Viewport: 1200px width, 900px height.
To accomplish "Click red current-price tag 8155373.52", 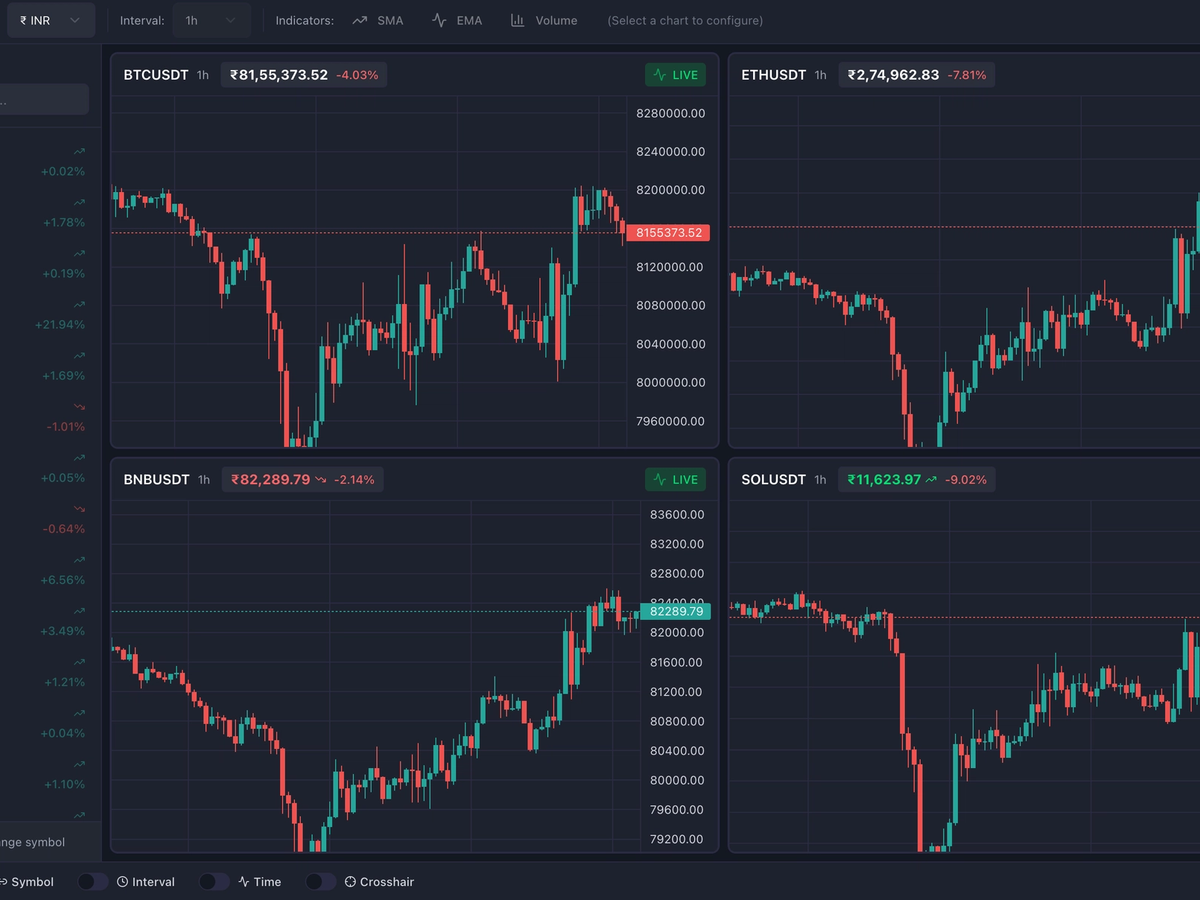I will tap(668, 233).
